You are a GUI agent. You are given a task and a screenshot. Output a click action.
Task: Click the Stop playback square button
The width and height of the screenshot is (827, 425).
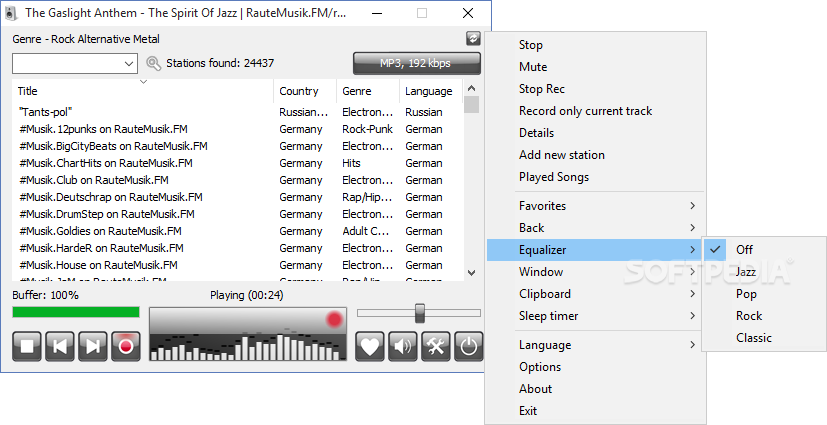coord(26,346)
